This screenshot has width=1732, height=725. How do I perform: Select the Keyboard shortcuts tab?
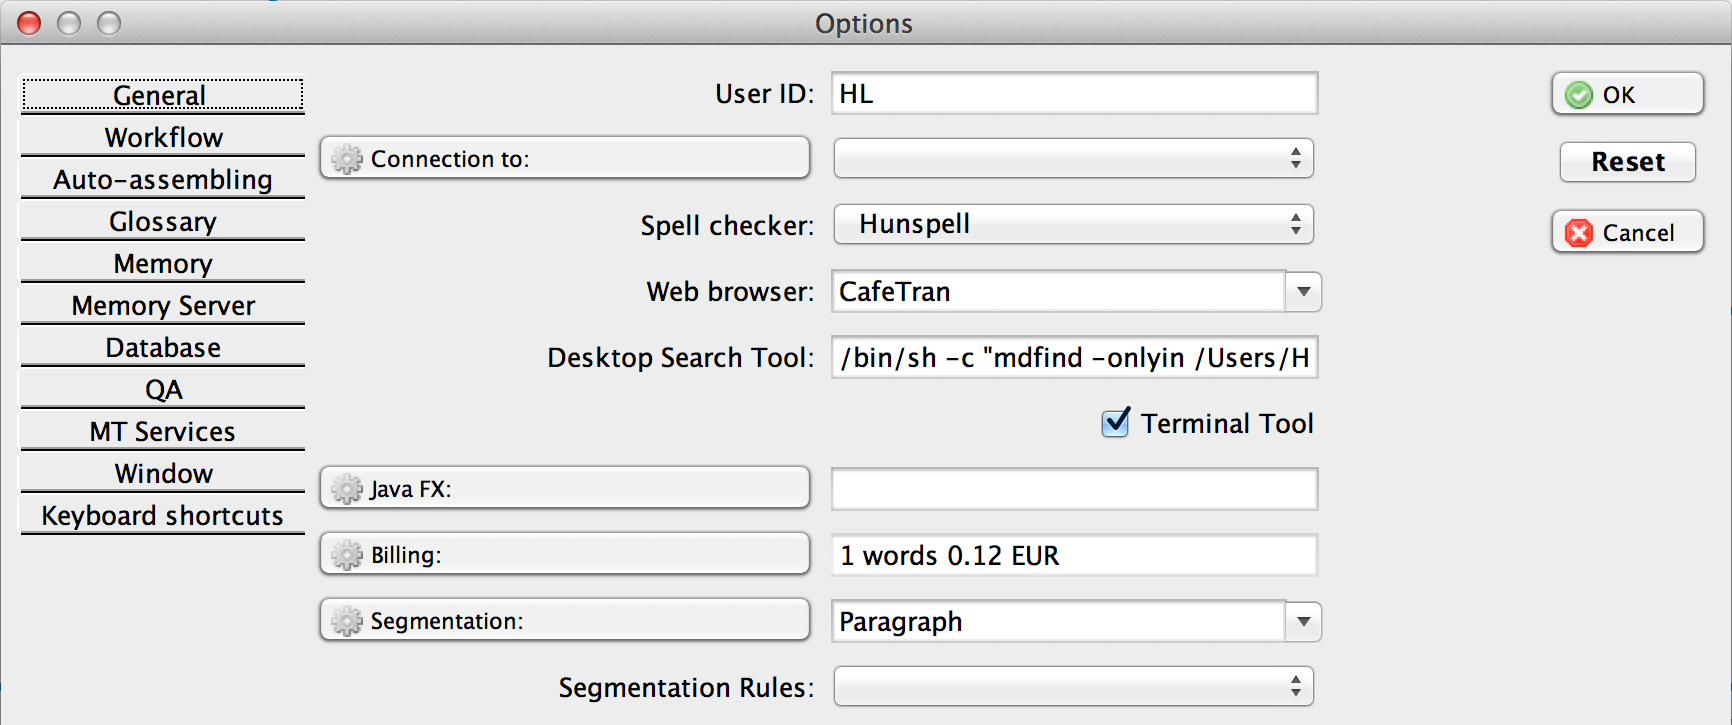click(163, 515)
